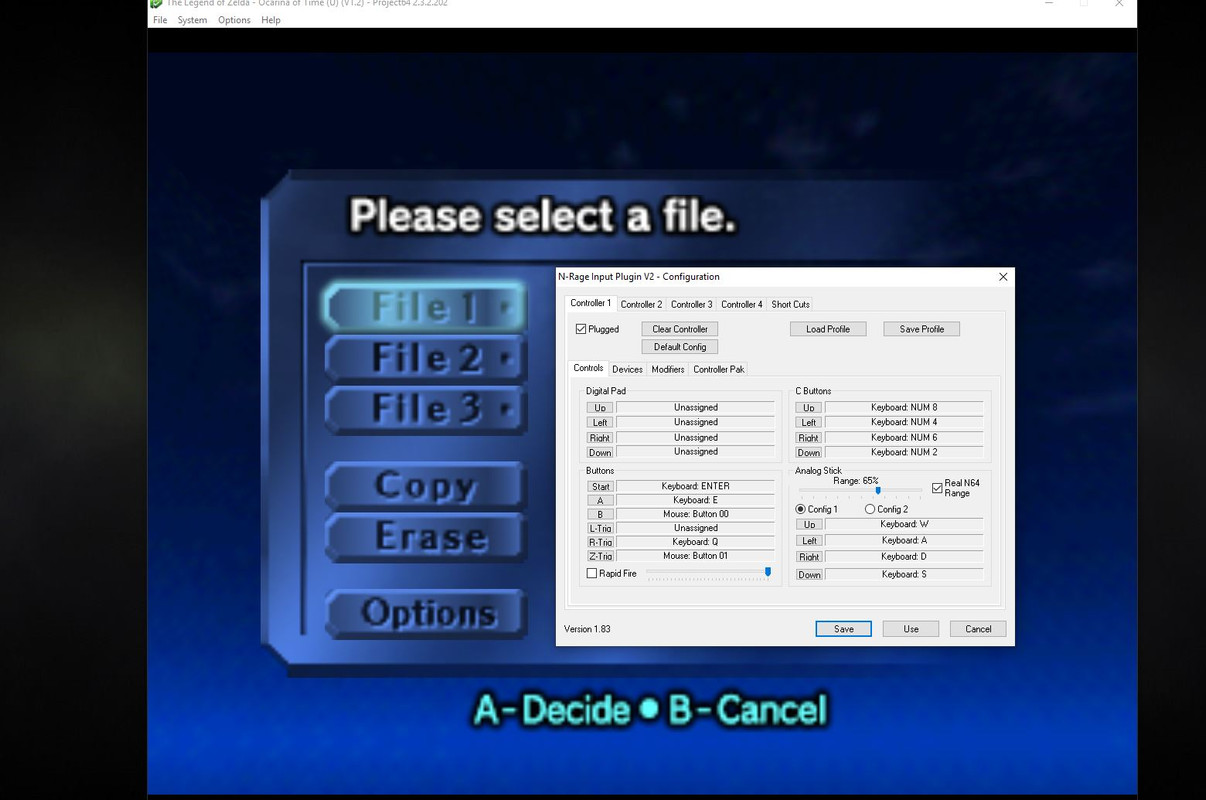Screen dimensions: 1206x800
Task: Assign the Digital Pad Left button
Action: point(600,423)
